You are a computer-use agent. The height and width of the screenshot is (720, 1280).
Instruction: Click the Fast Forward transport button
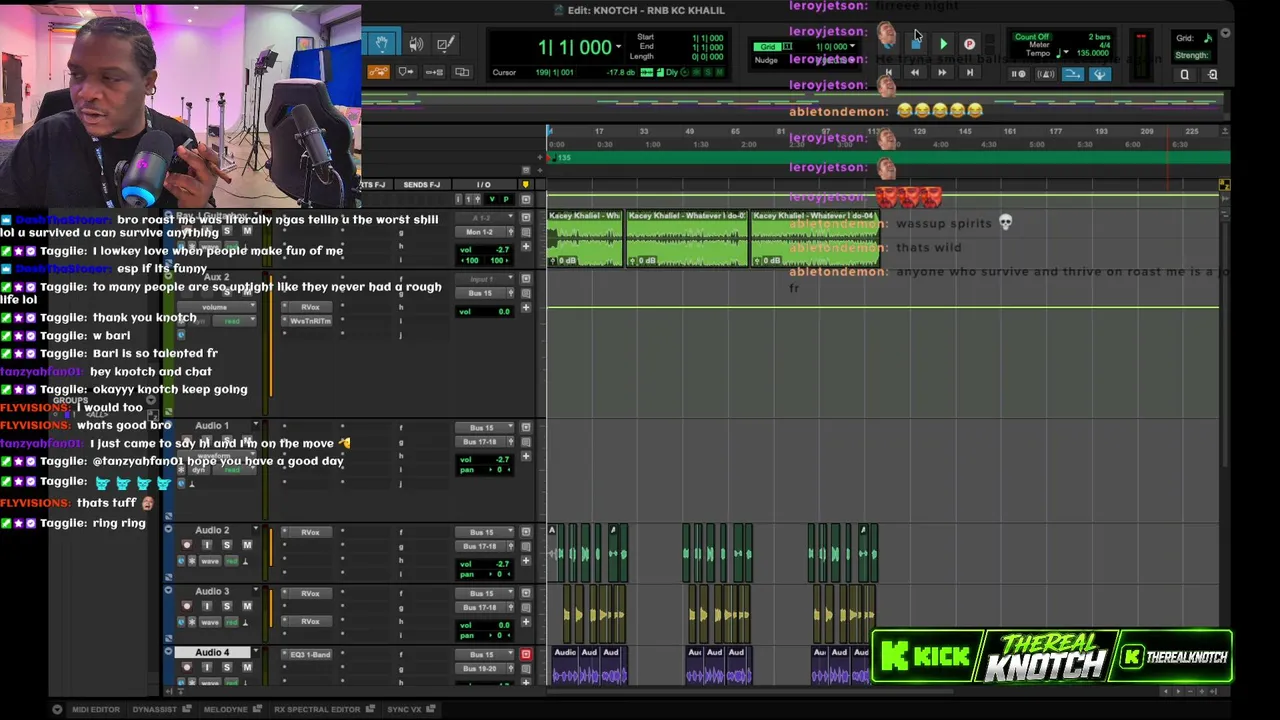tap(941, 73)
